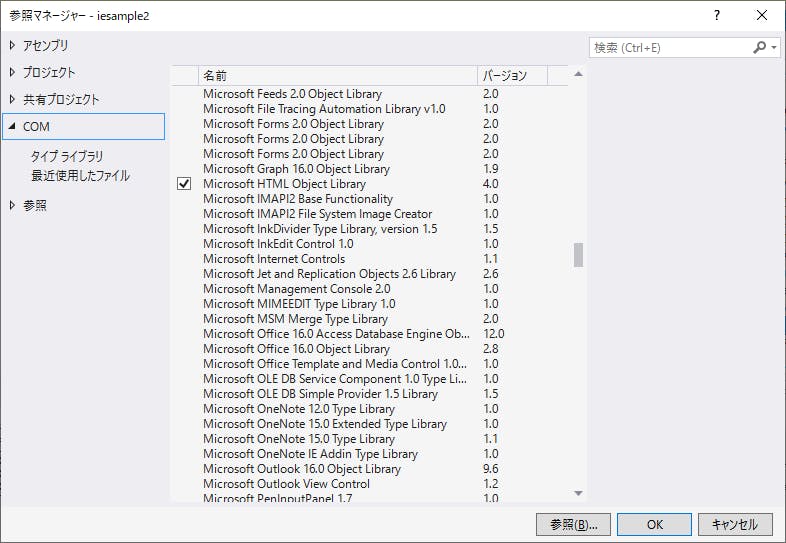Collapse the COM tree node

pyautogui.click(x=13, y=126)
